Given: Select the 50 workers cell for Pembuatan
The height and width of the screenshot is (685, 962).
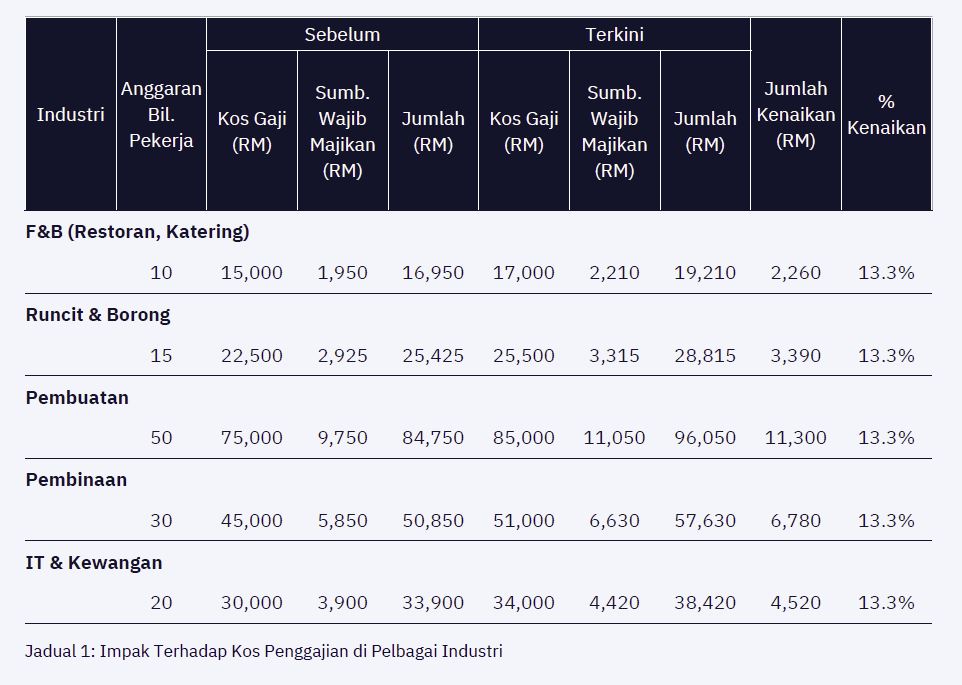Looking at the screenshot, I should pos(161,438).
